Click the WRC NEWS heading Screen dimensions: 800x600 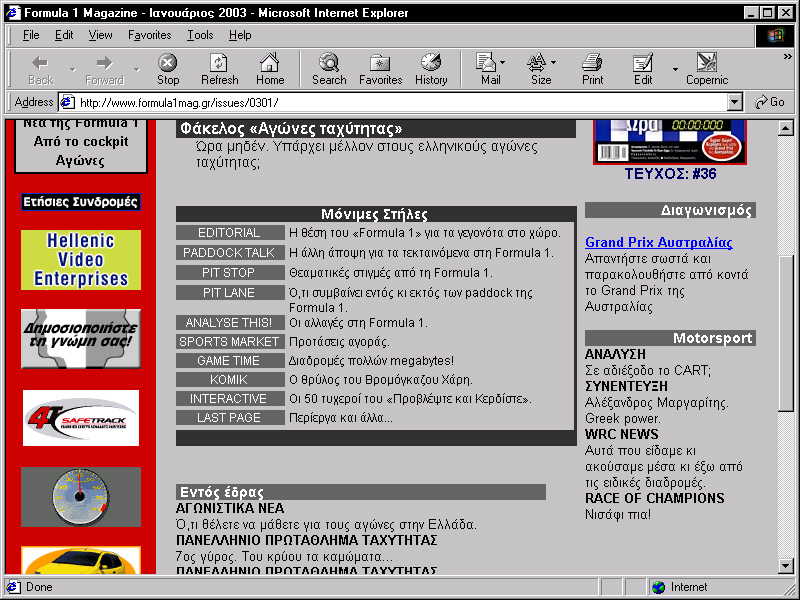(x=621, y=434)
